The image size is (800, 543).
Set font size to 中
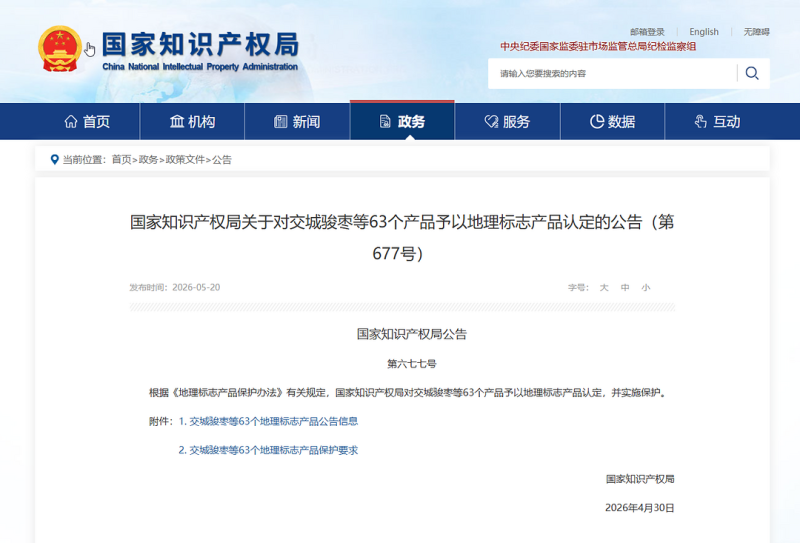point(625,288)
